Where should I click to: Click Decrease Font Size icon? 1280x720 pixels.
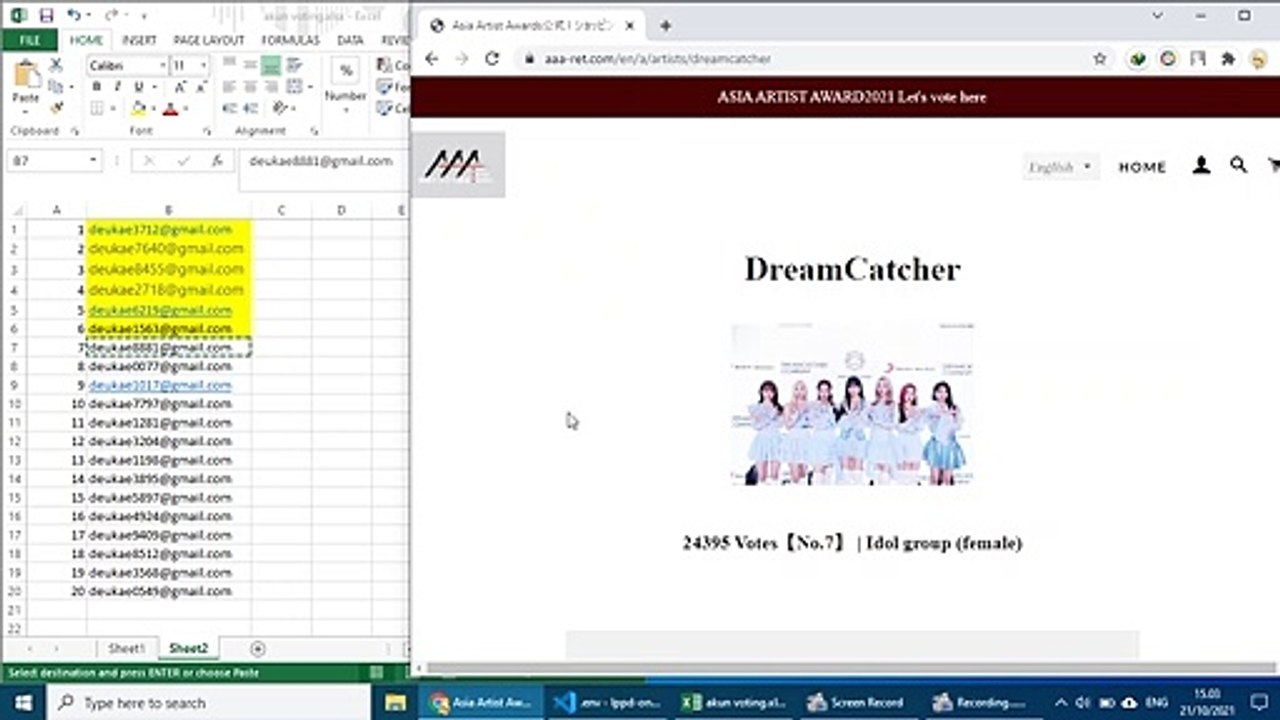pos(200,87)
